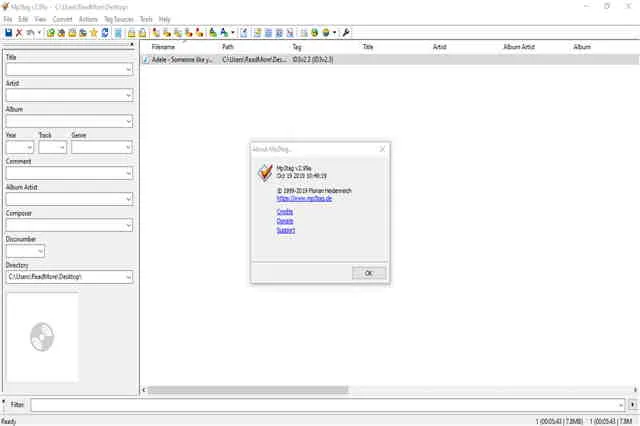Click the horizontal scrollbar thumb in file list
This screenshot has height=426, width=640.
coord(248,390)
